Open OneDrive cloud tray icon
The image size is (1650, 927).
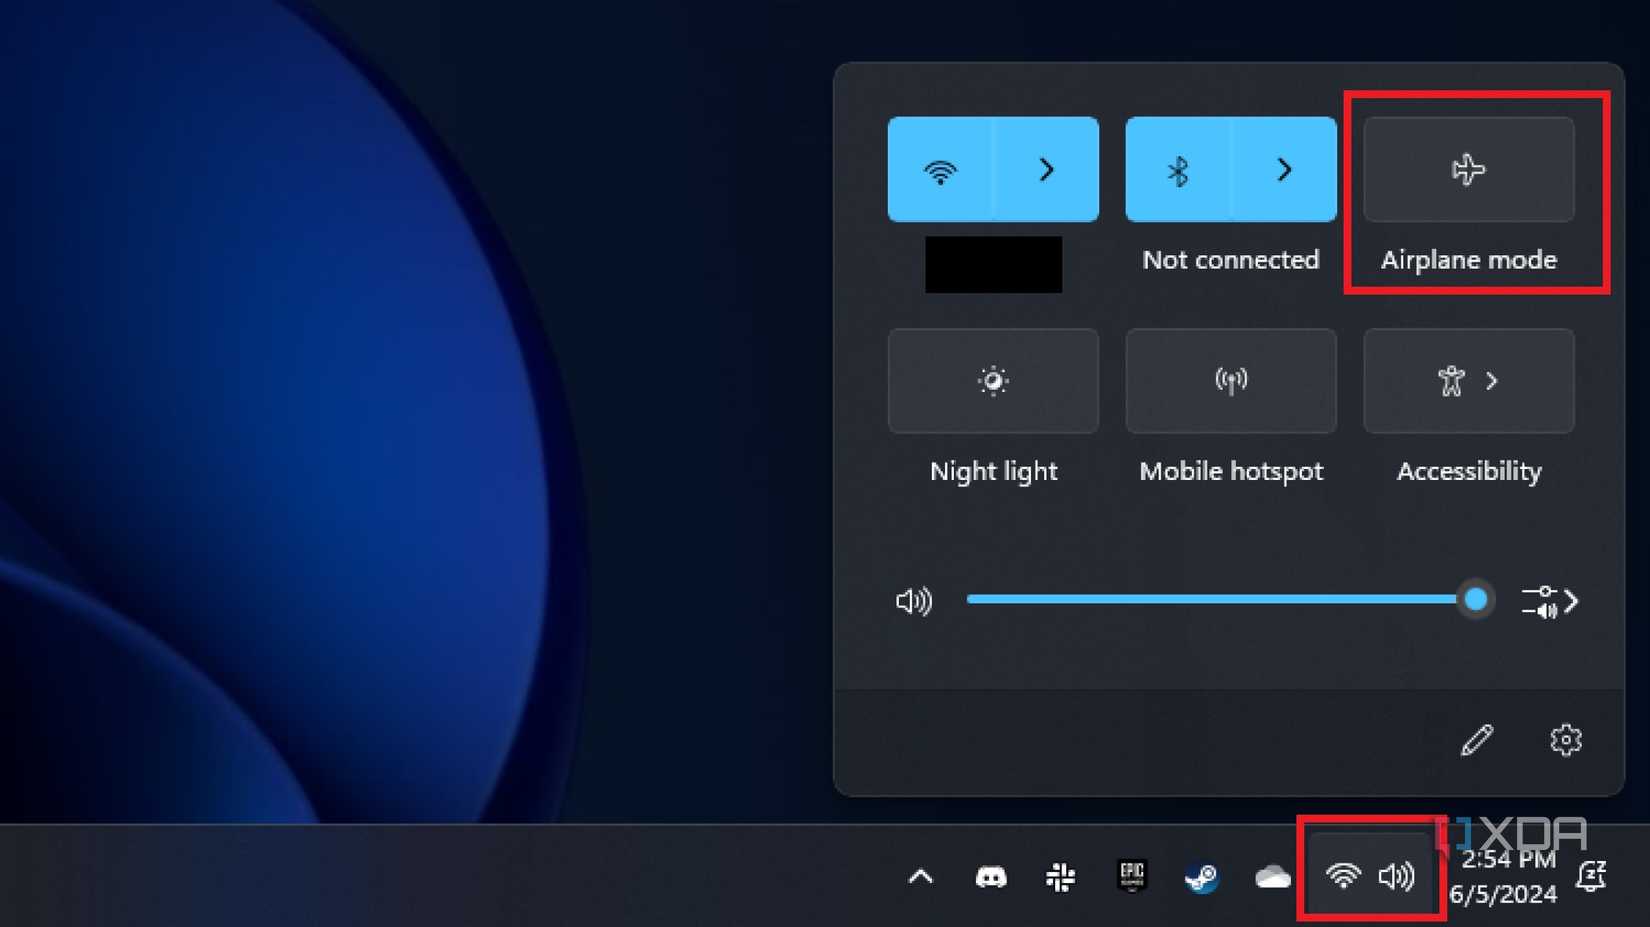(x=1272, y=877)
